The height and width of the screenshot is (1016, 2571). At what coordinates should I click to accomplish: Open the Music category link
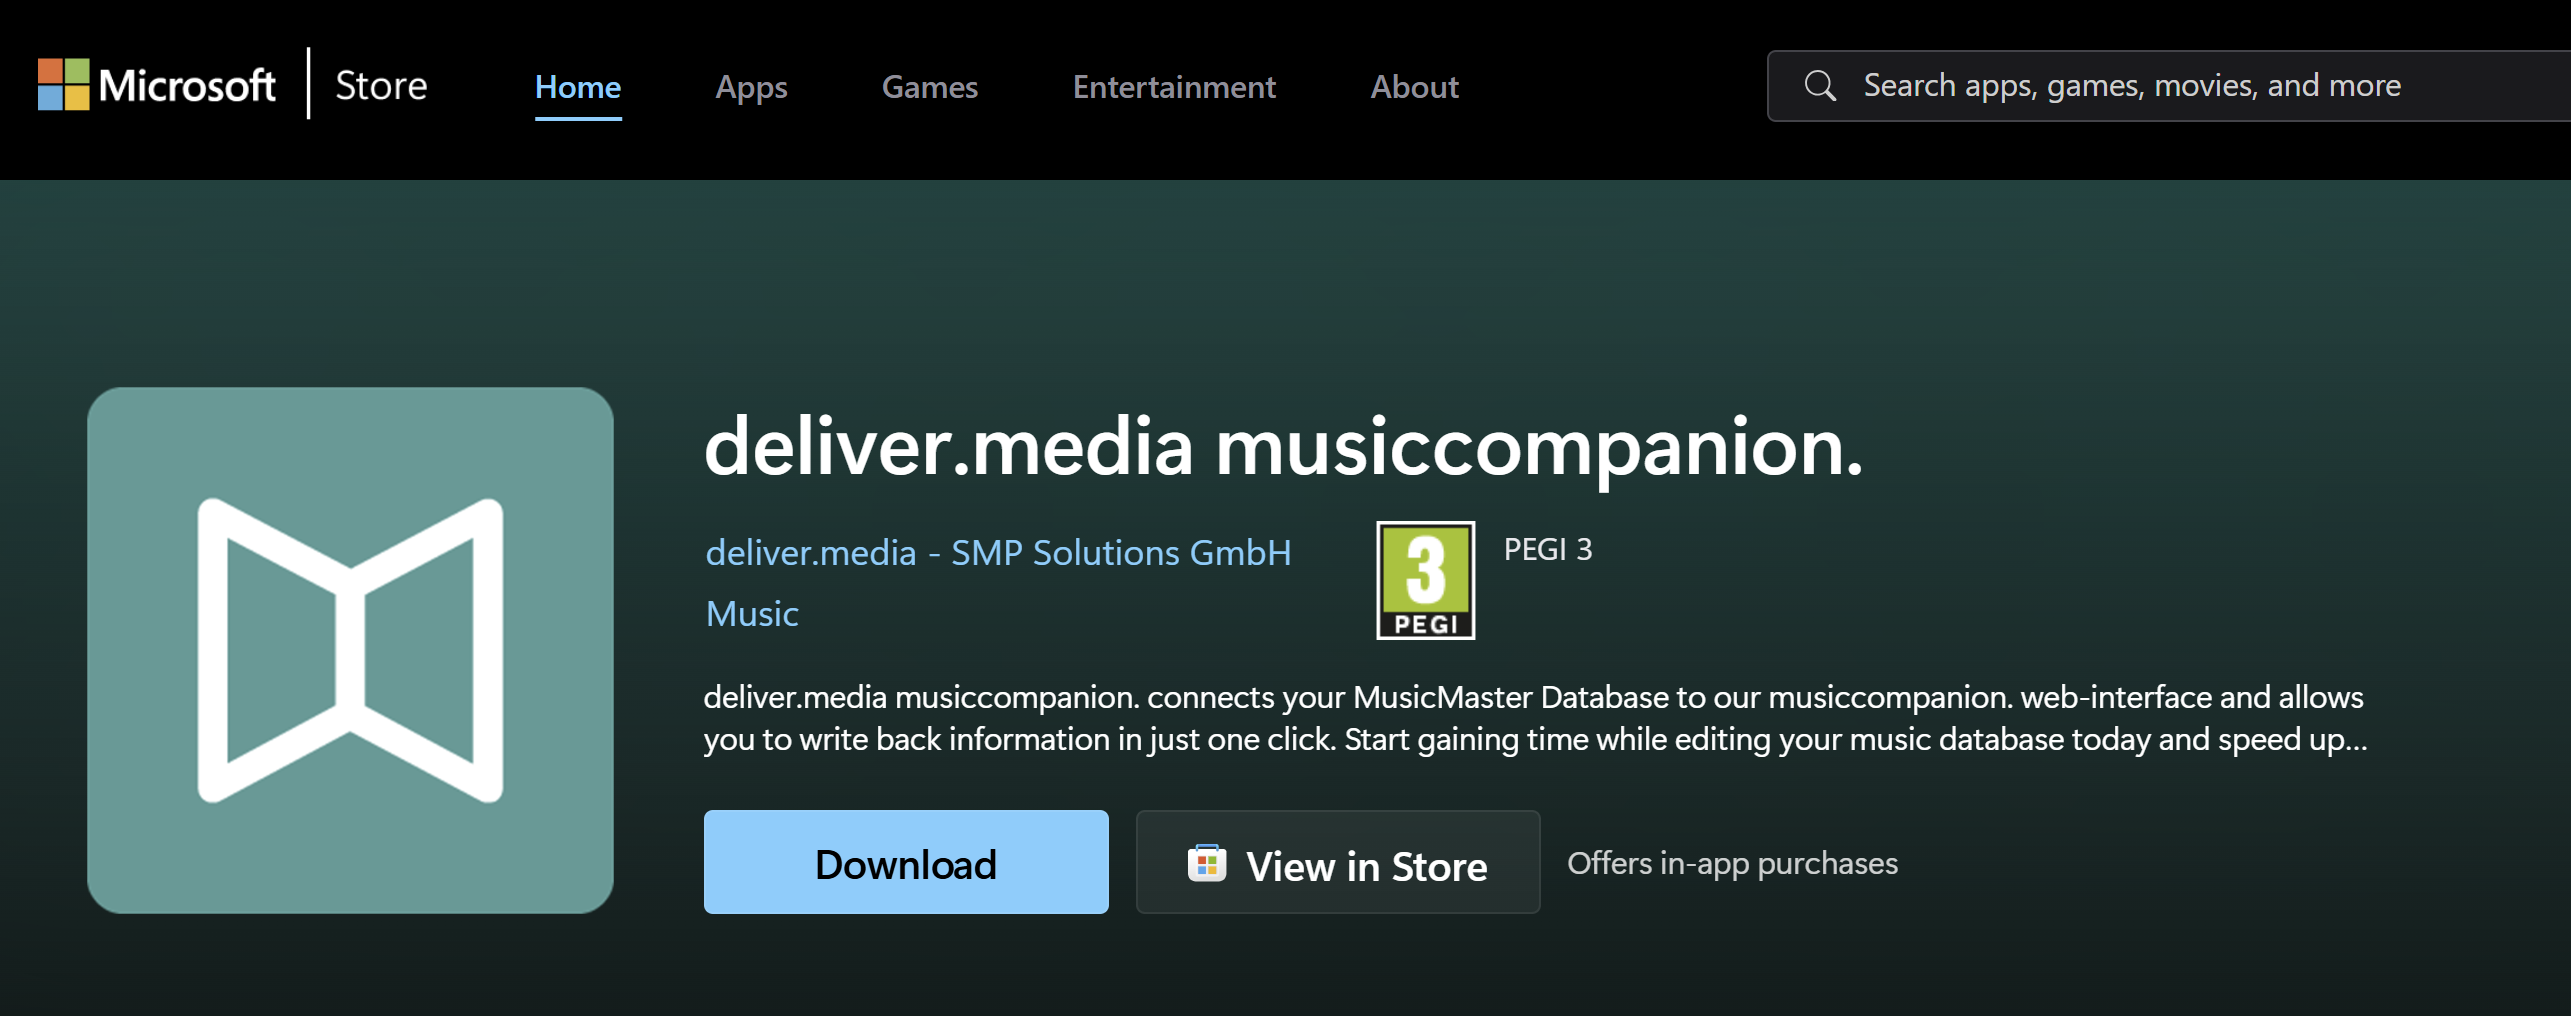752,613
